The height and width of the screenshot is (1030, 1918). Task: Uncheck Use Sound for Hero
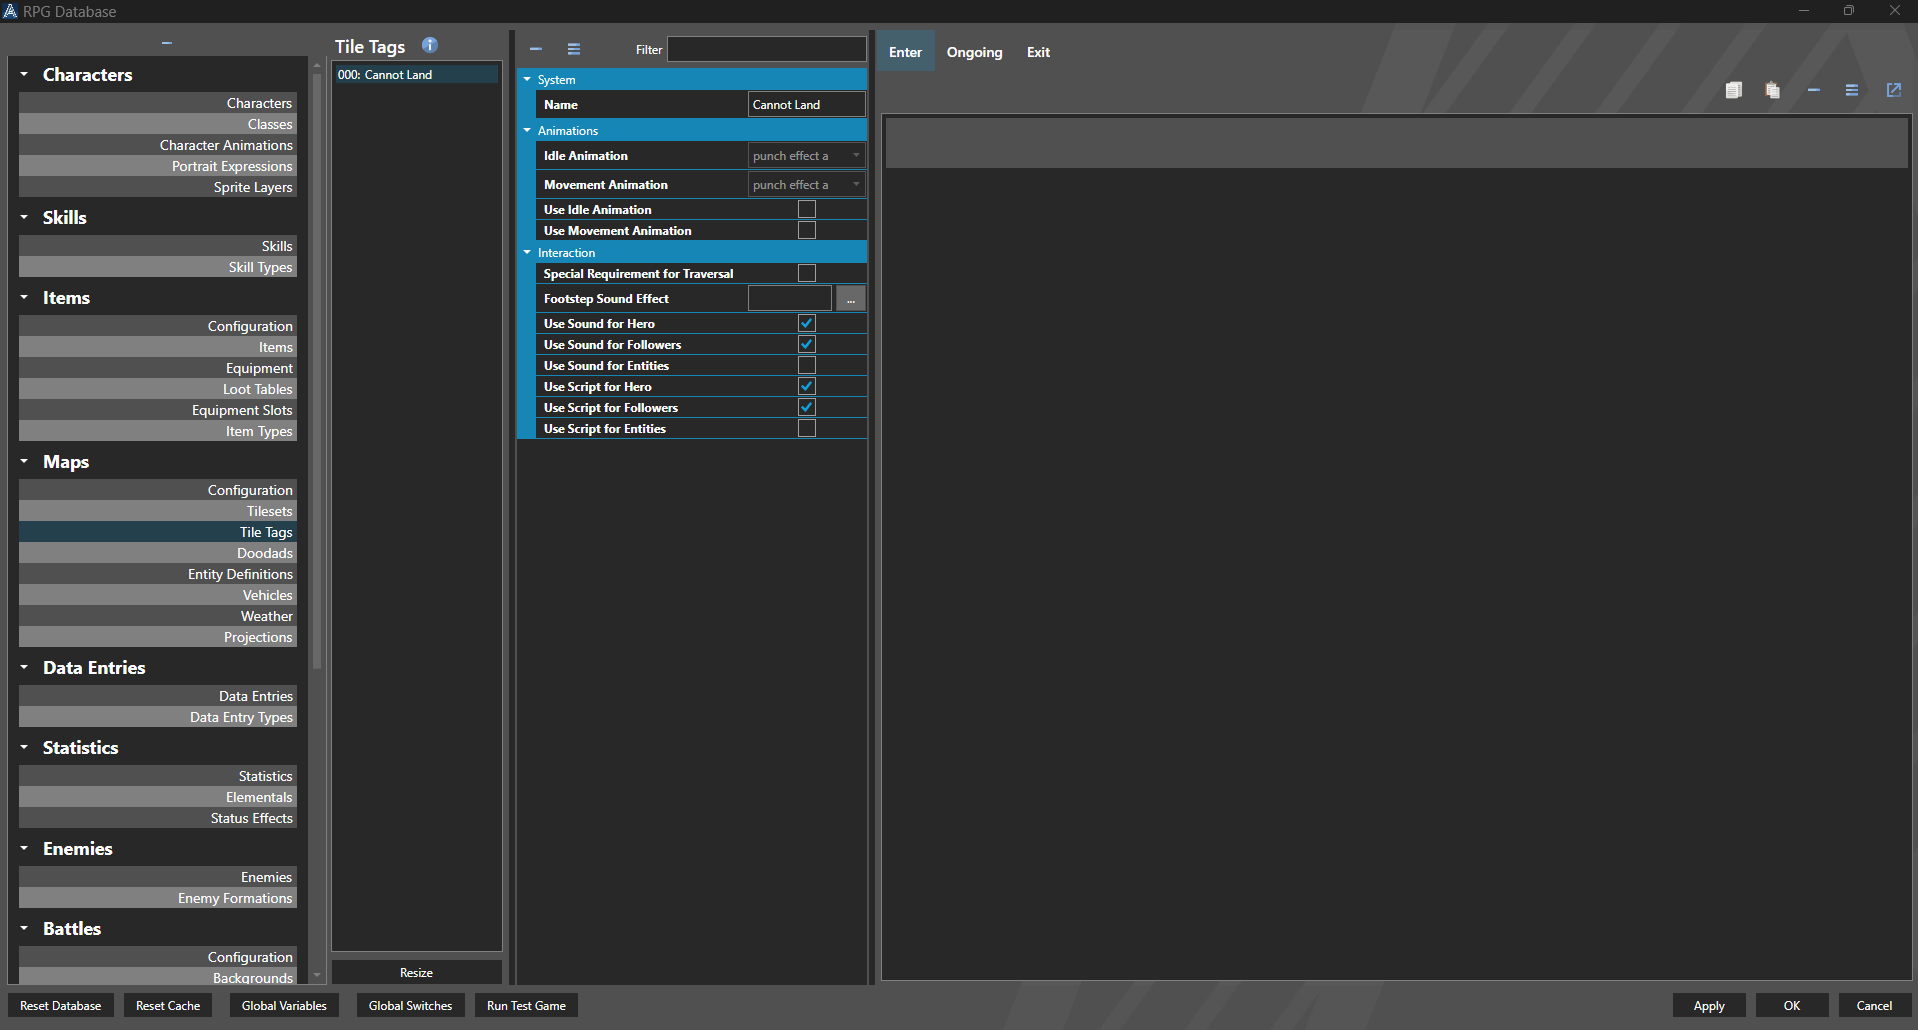pyautogui.click(x=807, y=323)
